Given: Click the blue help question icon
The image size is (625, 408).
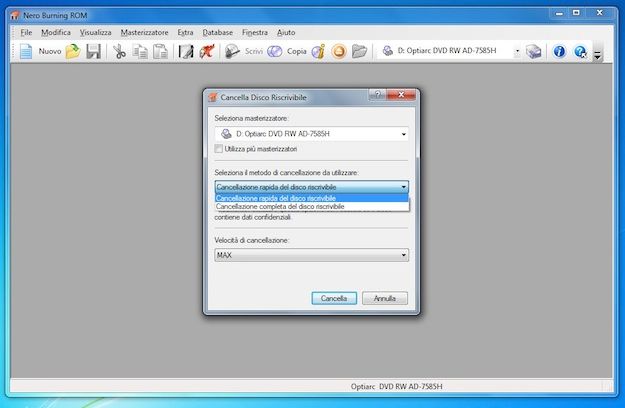Looking at the screenshot, I should 580,51.
